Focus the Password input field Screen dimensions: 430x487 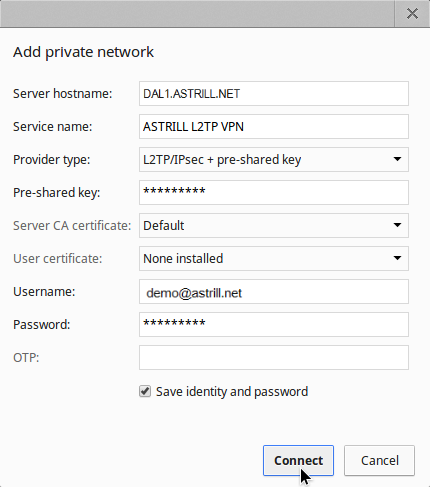point(274,325)
